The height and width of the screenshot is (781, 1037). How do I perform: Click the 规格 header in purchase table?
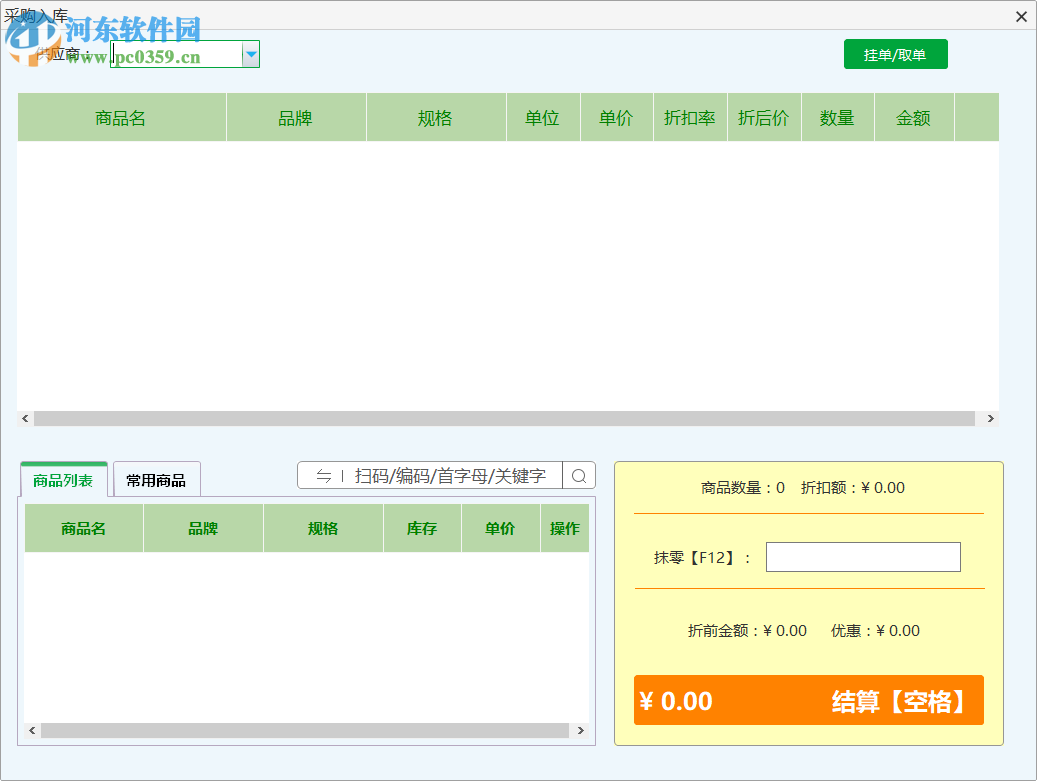point(436,118)
